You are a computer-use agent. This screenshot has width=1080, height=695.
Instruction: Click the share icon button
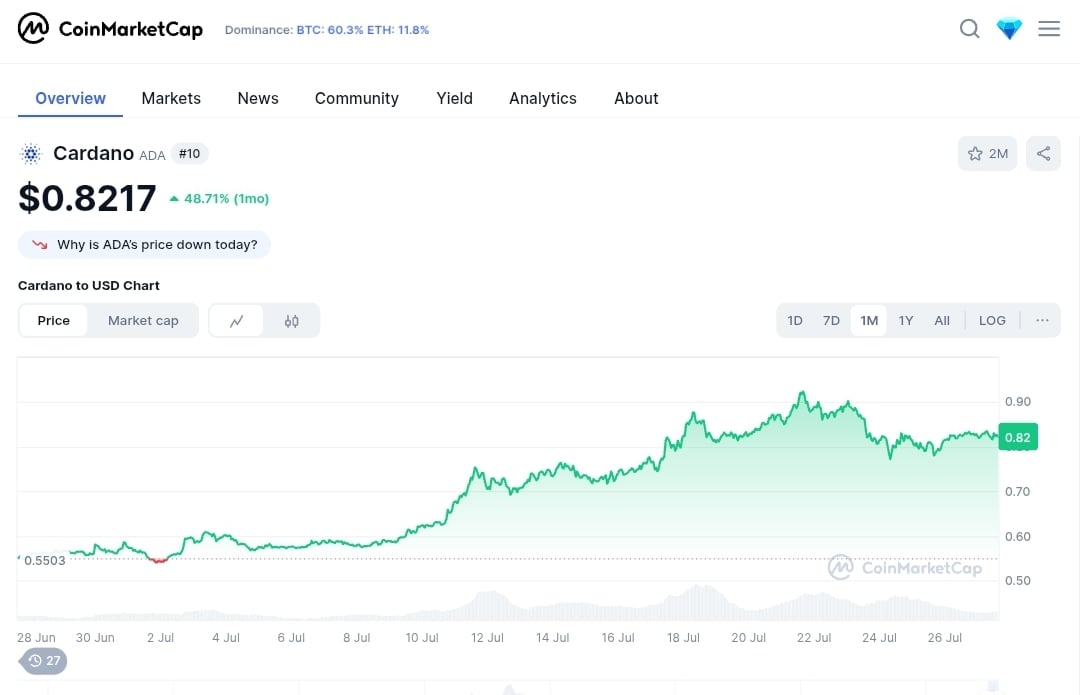pyautogui.click(x=1043, y=154)
